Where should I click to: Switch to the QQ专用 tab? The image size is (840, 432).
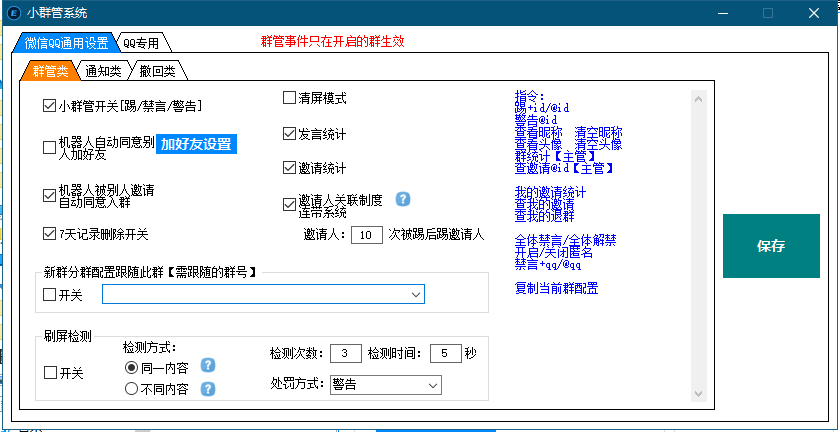pos(143,42)
